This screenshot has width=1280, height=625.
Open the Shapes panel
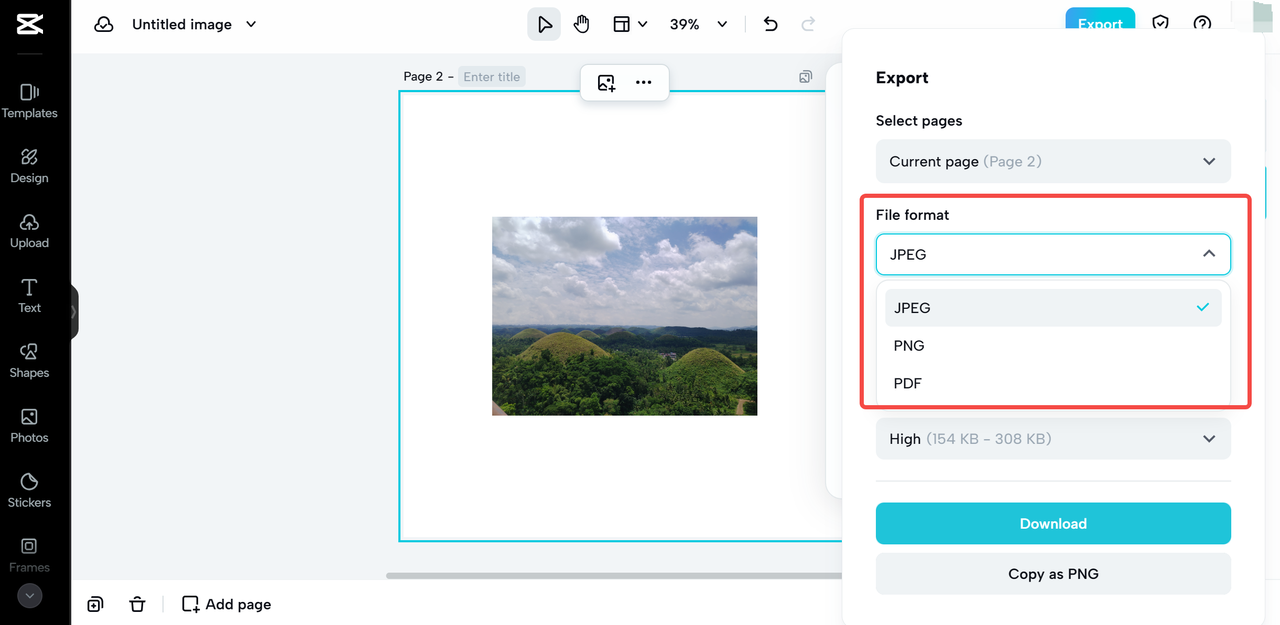[29, 360]
